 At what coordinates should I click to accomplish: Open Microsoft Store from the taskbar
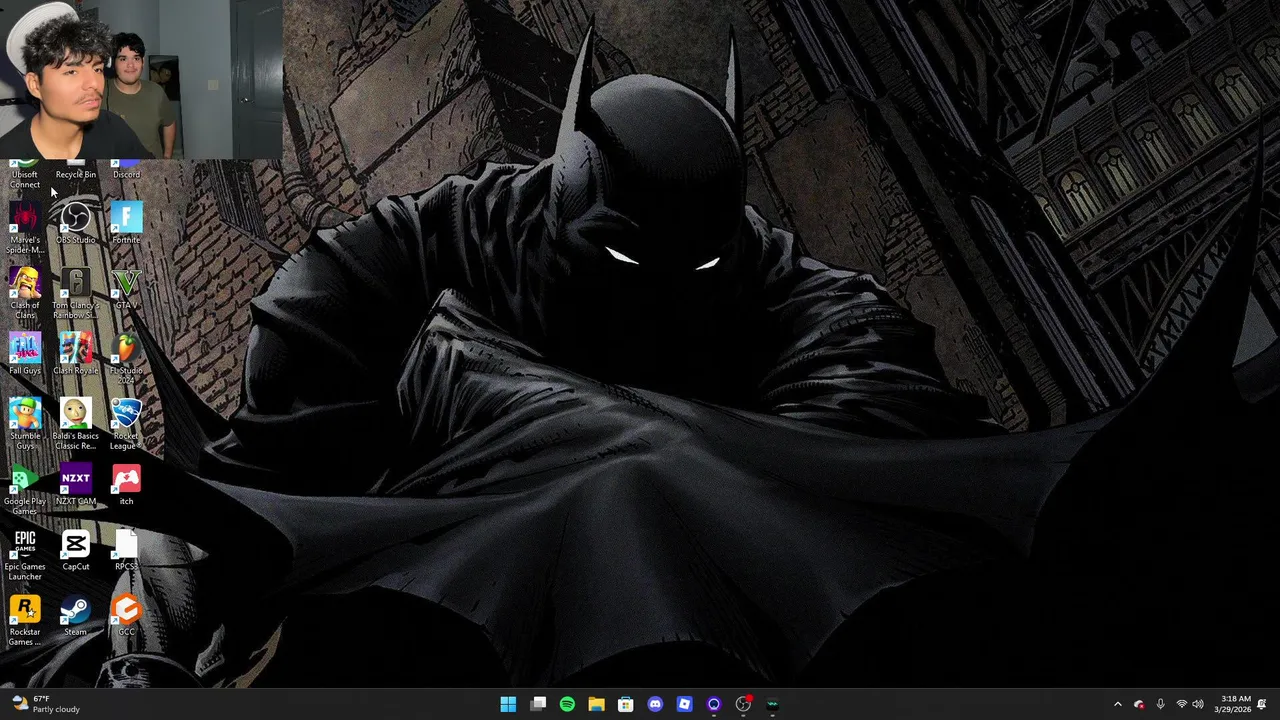(626, 704)
